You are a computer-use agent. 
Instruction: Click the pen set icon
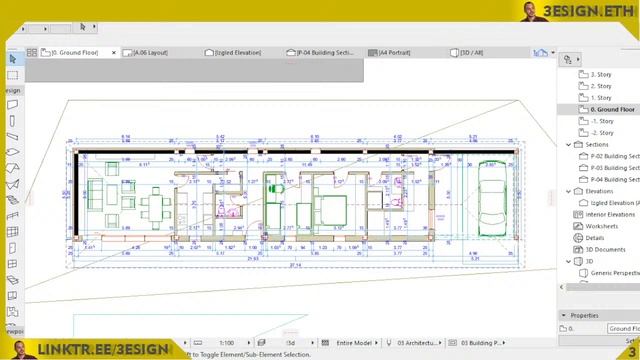tap(389, 343)
